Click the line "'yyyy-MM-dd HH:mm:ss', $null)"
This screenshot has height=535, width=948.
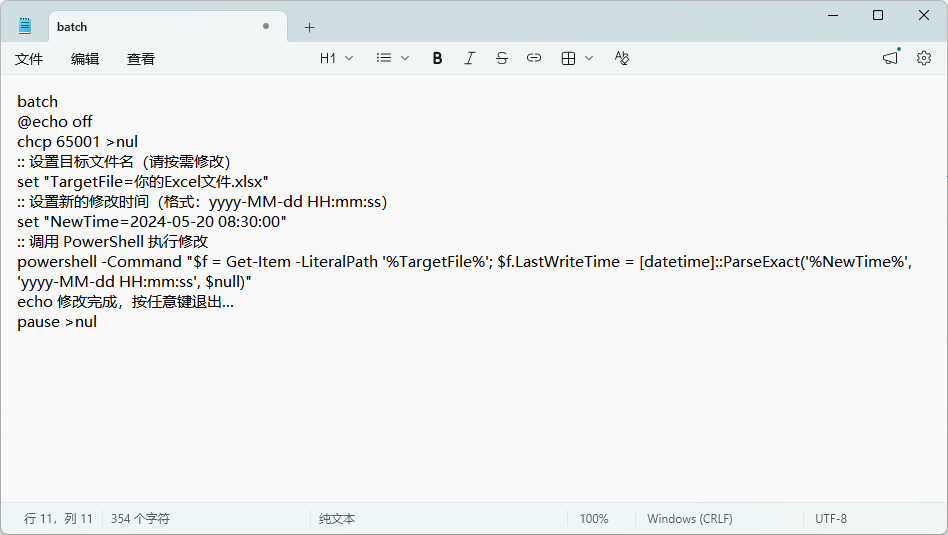click(134, 281)
